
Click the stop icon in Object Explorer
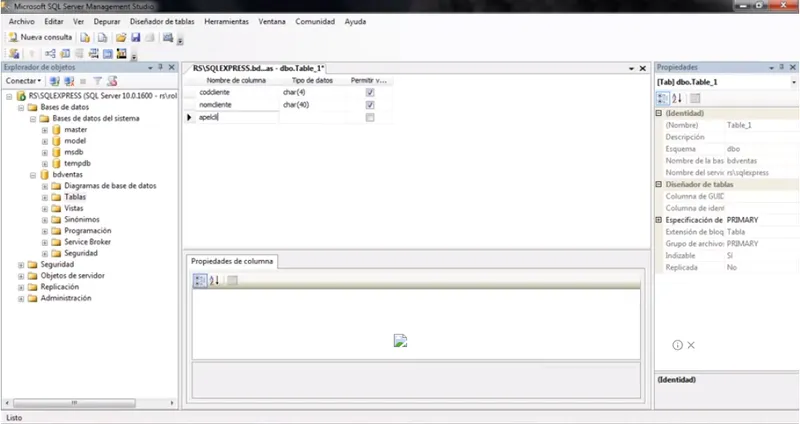[83, 81]
